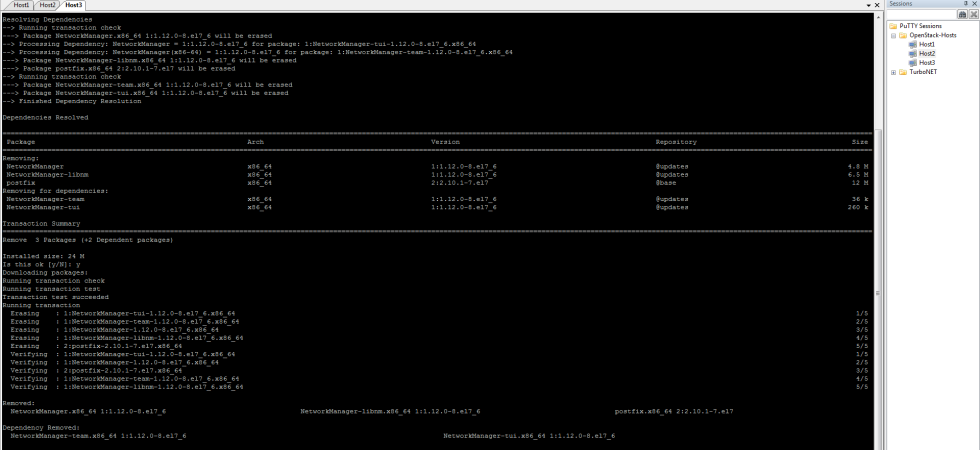The image size is (980, 450).
Task: Switch to the Host1 tab
Action: pos(22,4)
